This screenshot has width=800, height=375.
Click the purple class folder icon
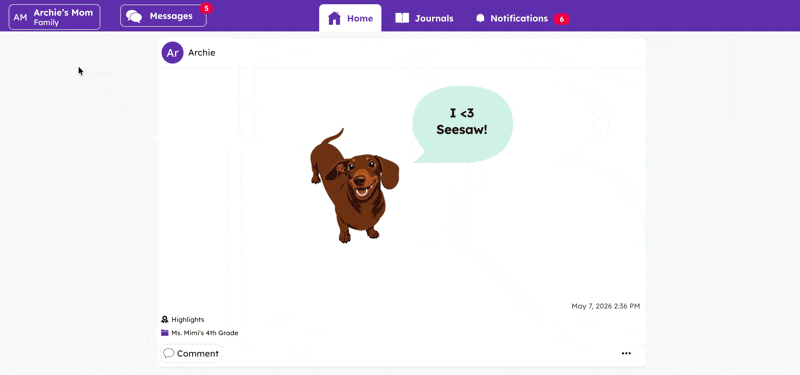pyautogui.click(x=165, y=333)
